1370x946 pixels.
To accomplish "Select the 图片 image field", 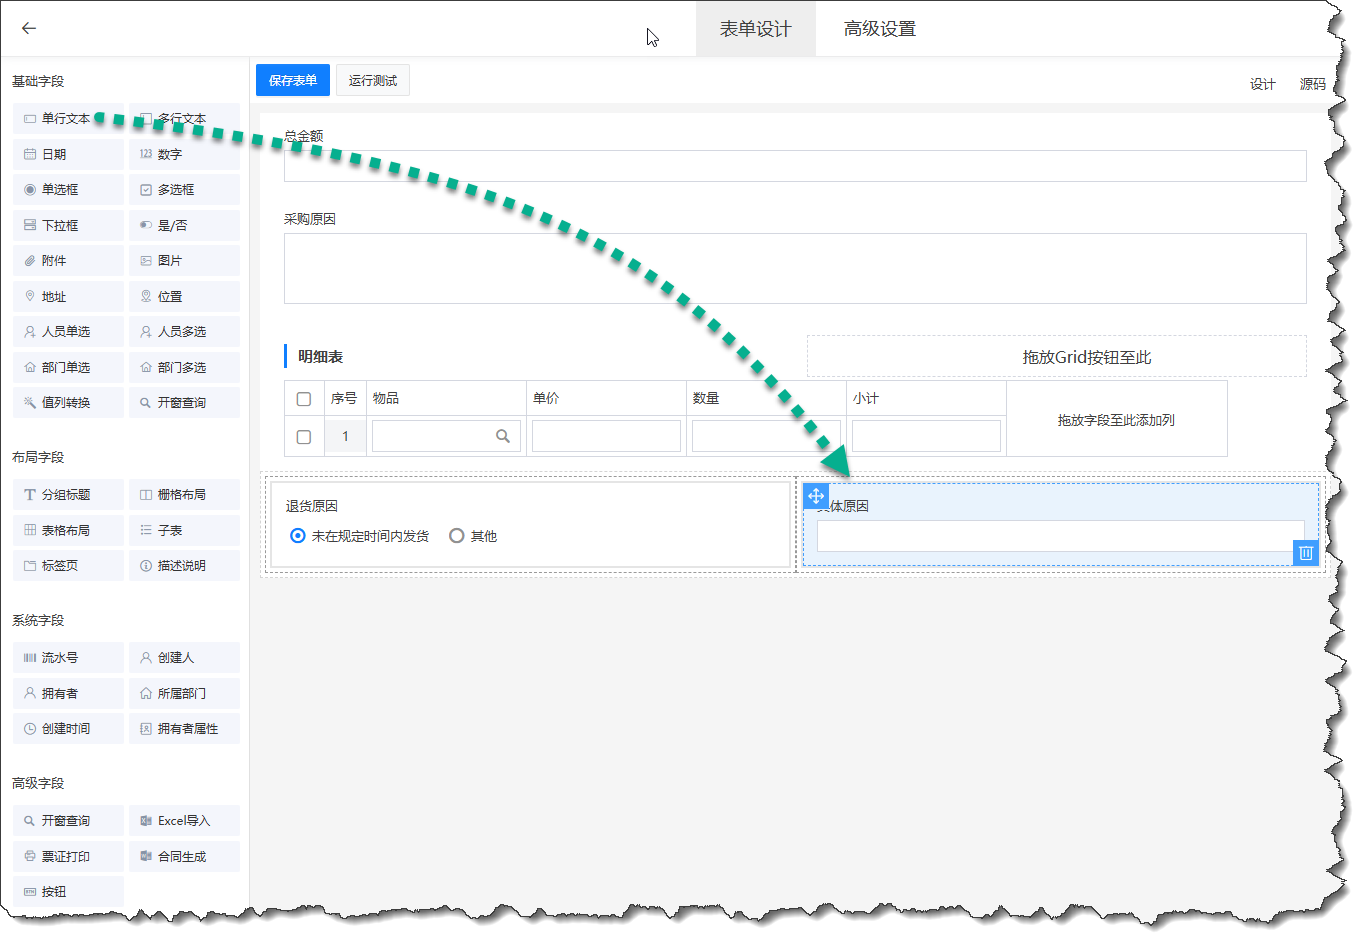I will click(184, 261).
